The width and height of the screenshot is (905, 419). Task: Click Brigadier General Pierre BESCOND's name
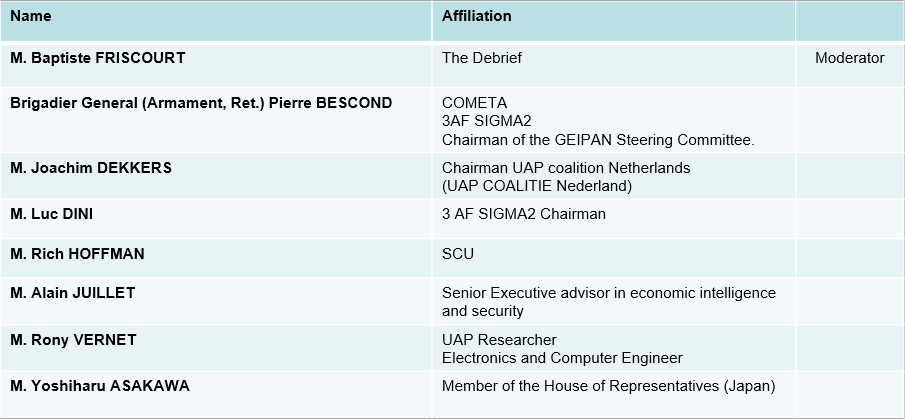[x=201, y=103]
